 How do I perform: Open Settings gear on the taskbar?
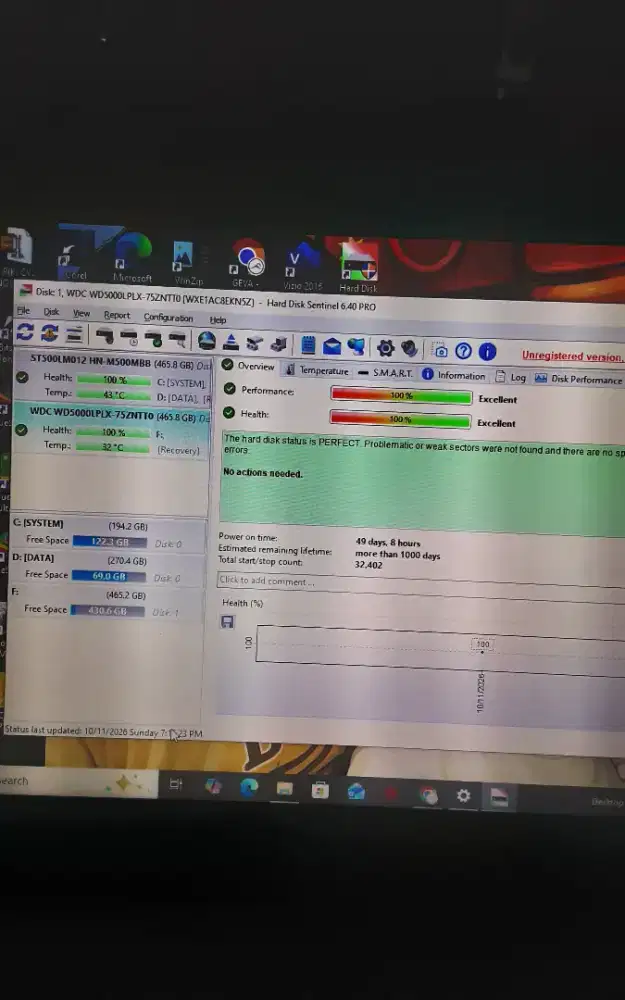(464, 796)
